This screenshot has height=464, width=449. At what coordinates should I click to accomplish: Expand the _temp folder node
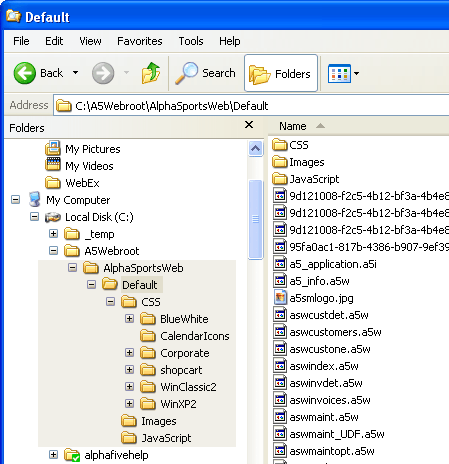click(x=53, y=233)
